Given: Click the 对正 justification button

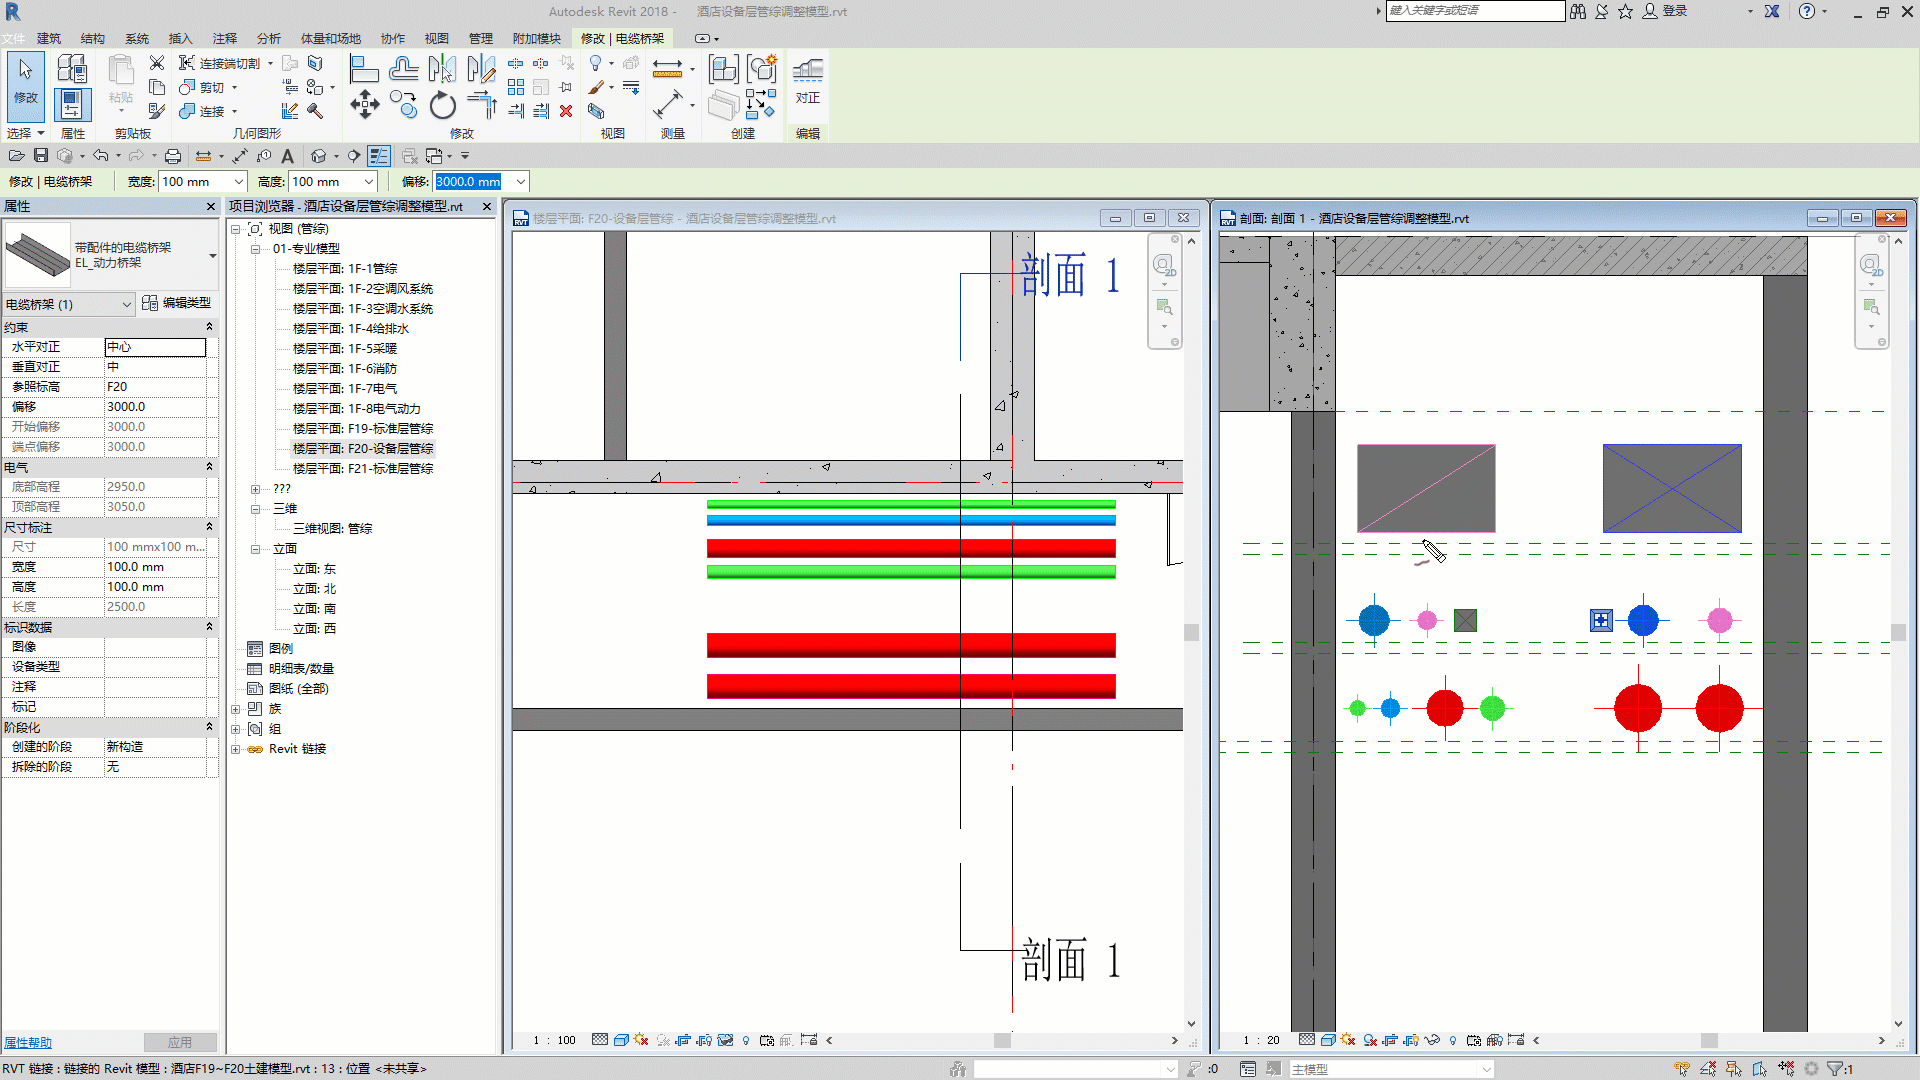Looking at the screenshot, I should 807,82.
